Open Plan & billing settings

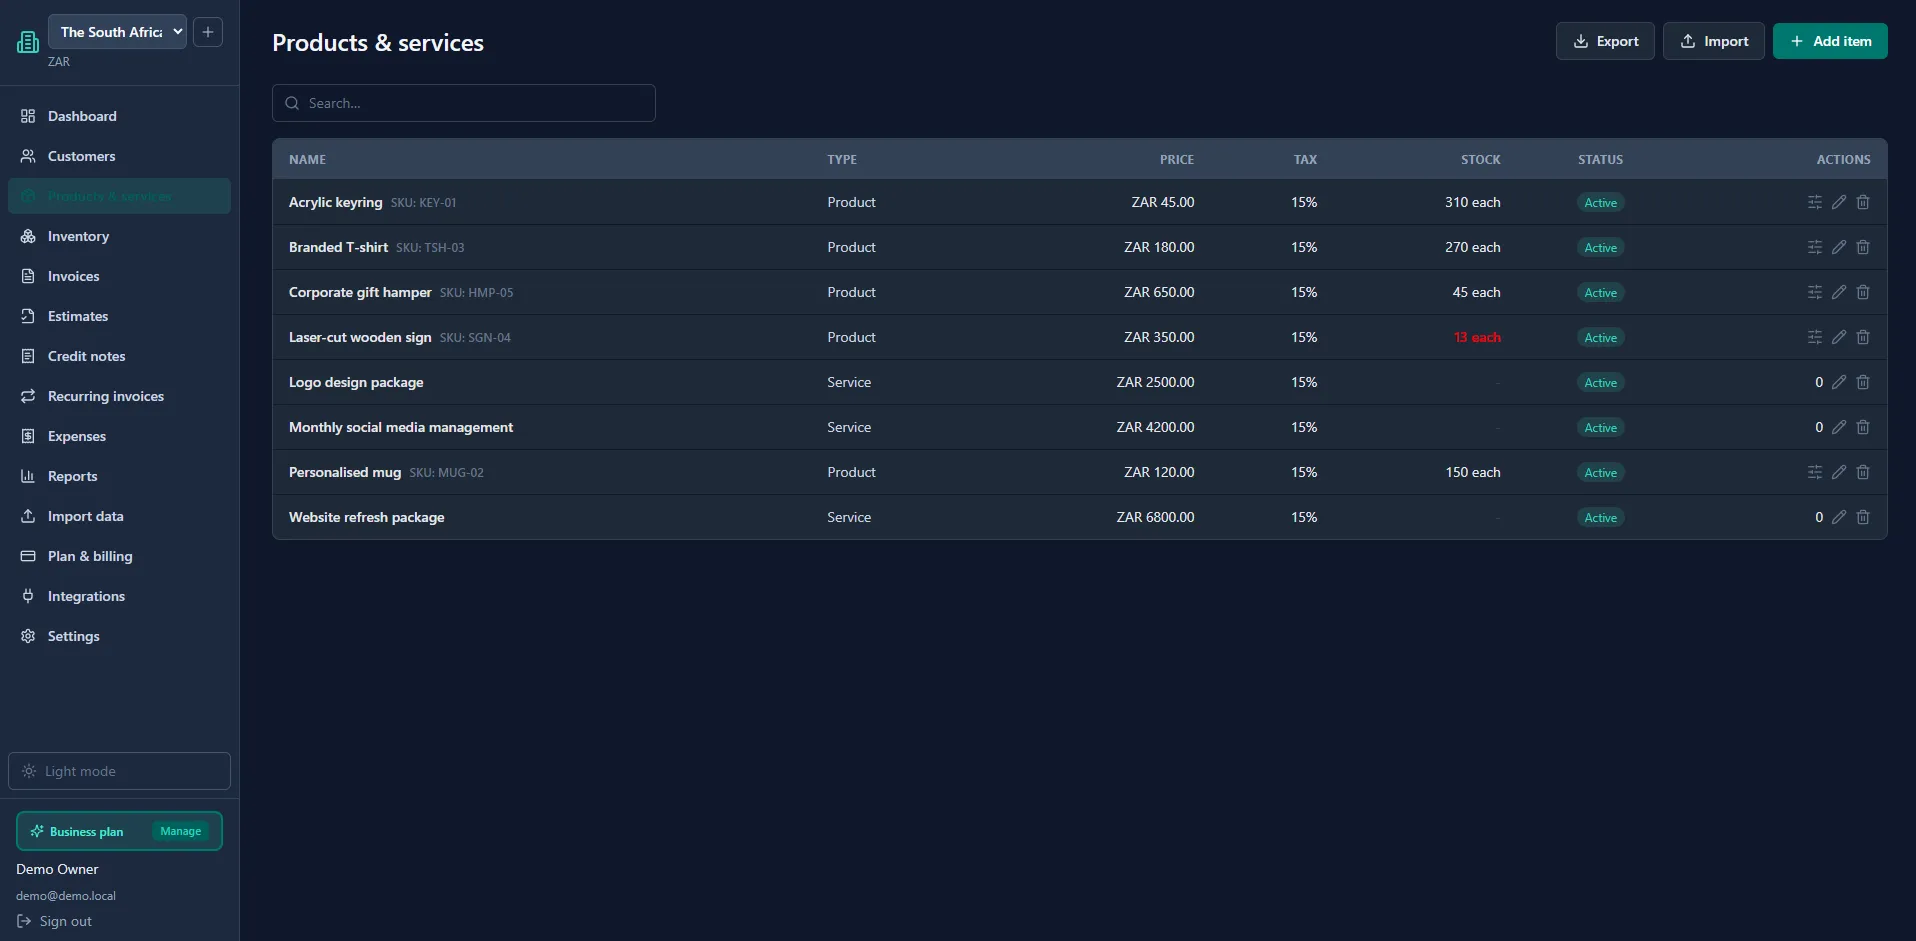click(x=119, y=556)
